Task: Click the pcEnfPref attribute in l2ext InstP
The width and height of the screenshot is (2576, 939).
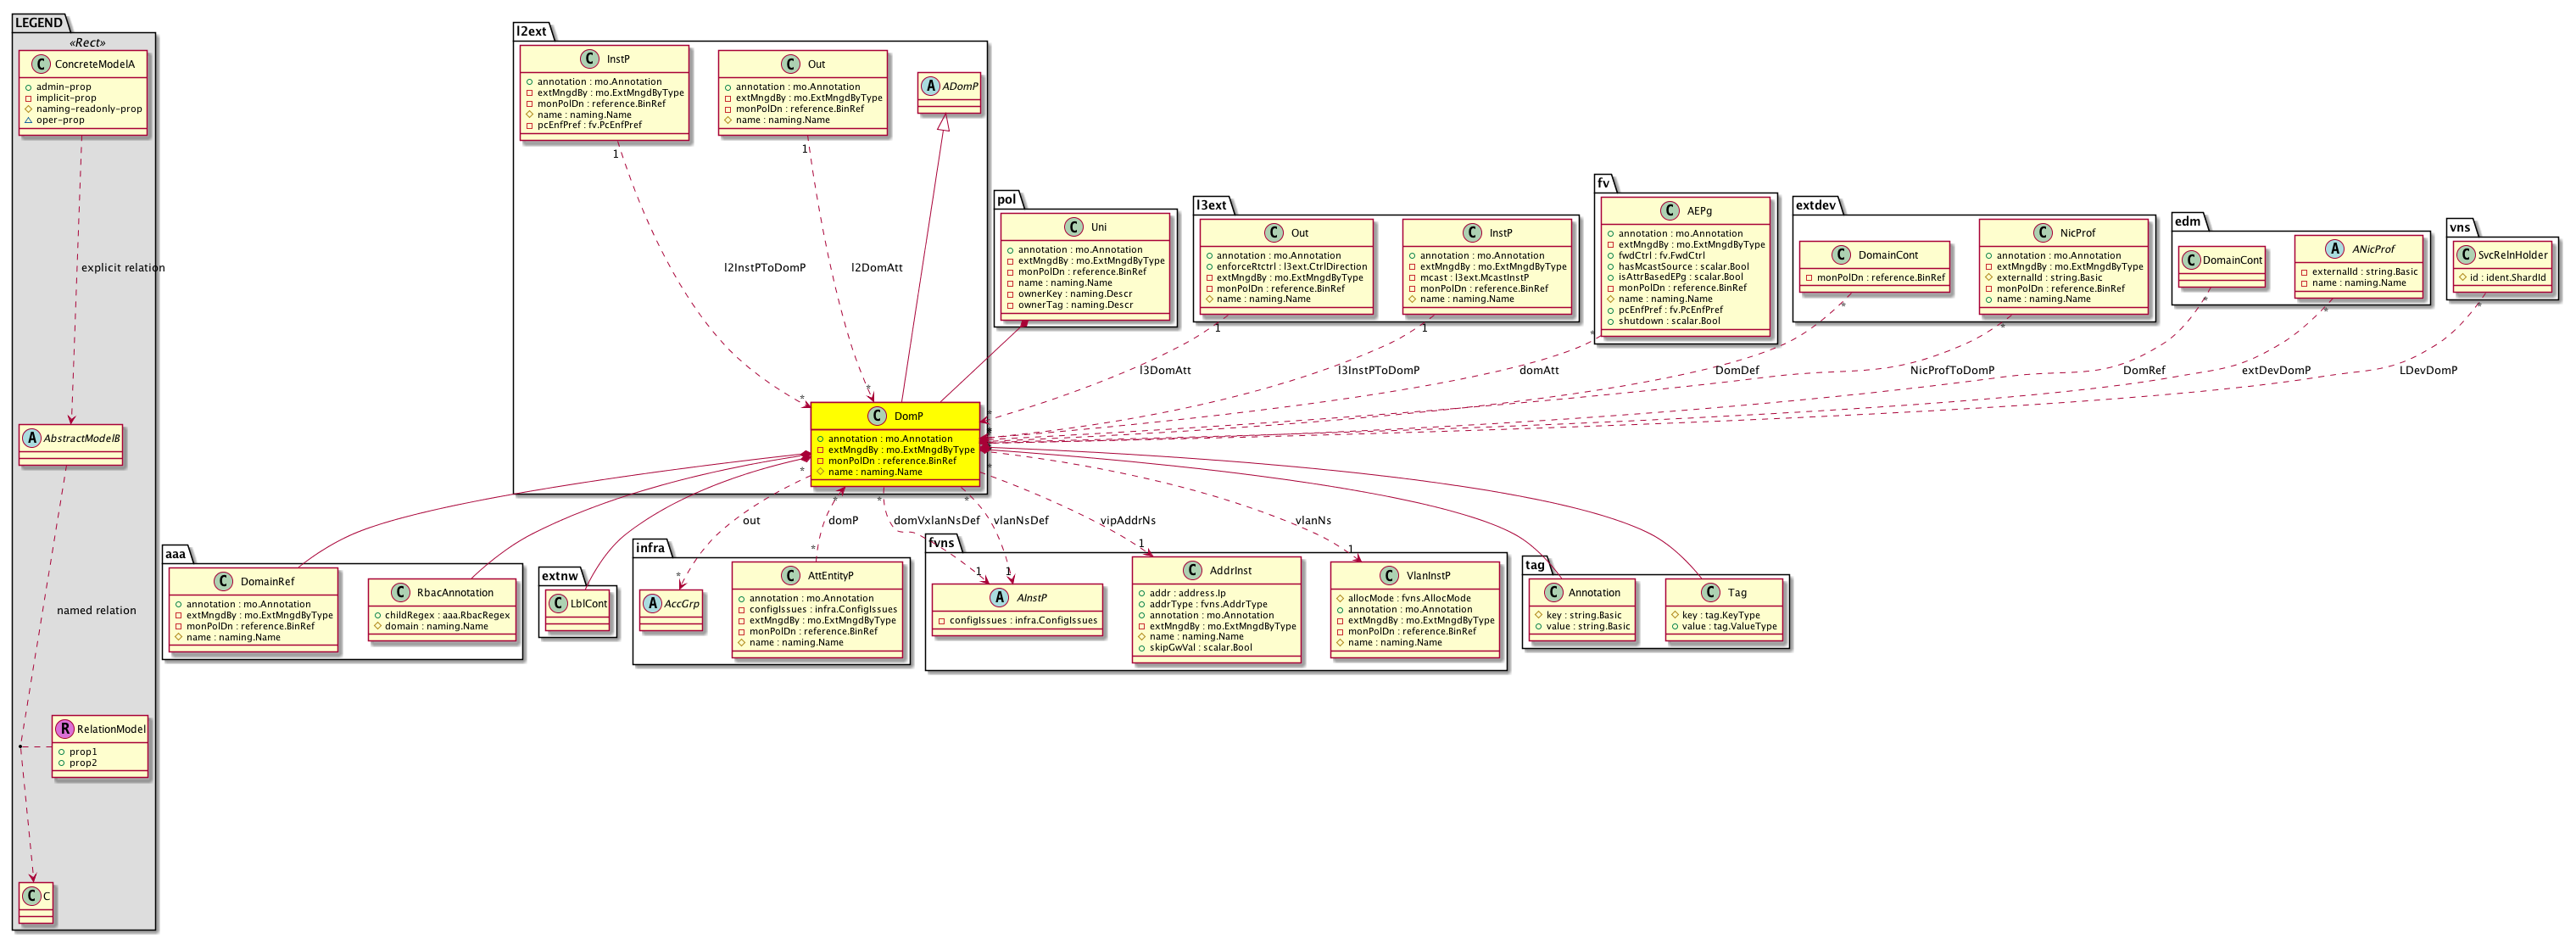Action: coord(589,125)
